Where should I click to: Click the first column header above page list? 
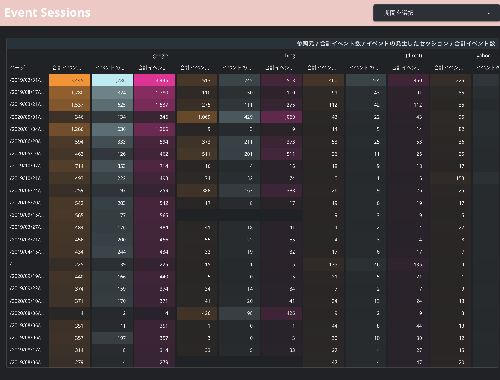tap(17, 68)
